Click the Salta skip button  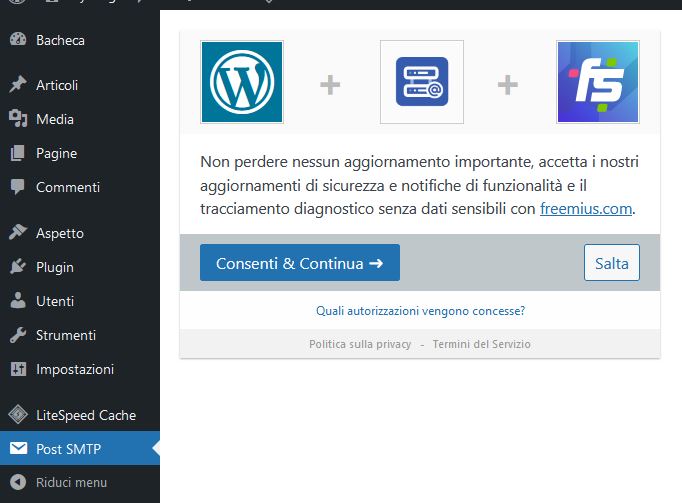612,262
